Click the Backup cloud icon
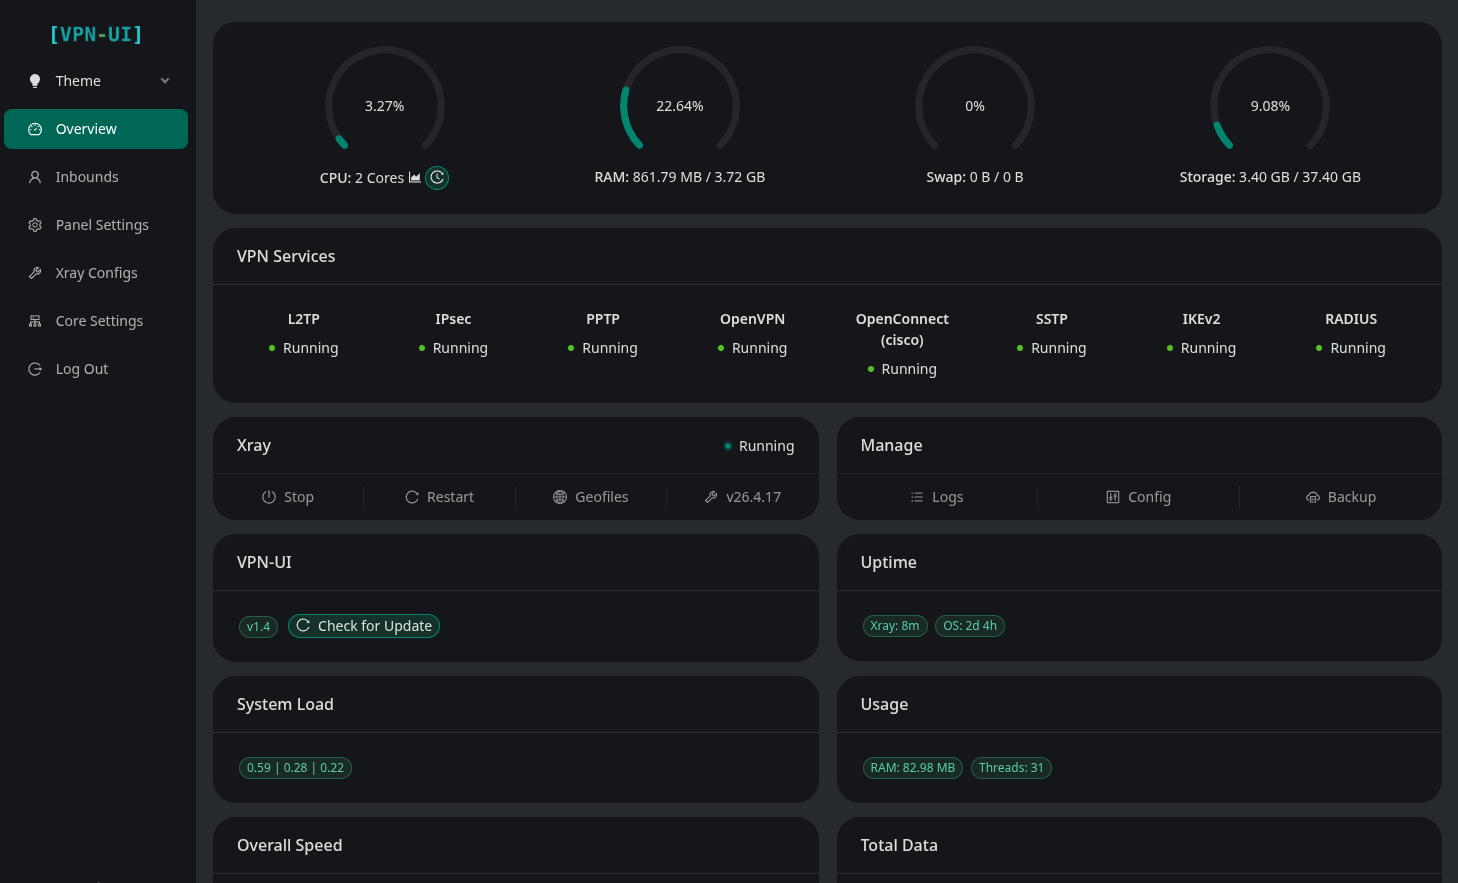 tap(1313, 497)
